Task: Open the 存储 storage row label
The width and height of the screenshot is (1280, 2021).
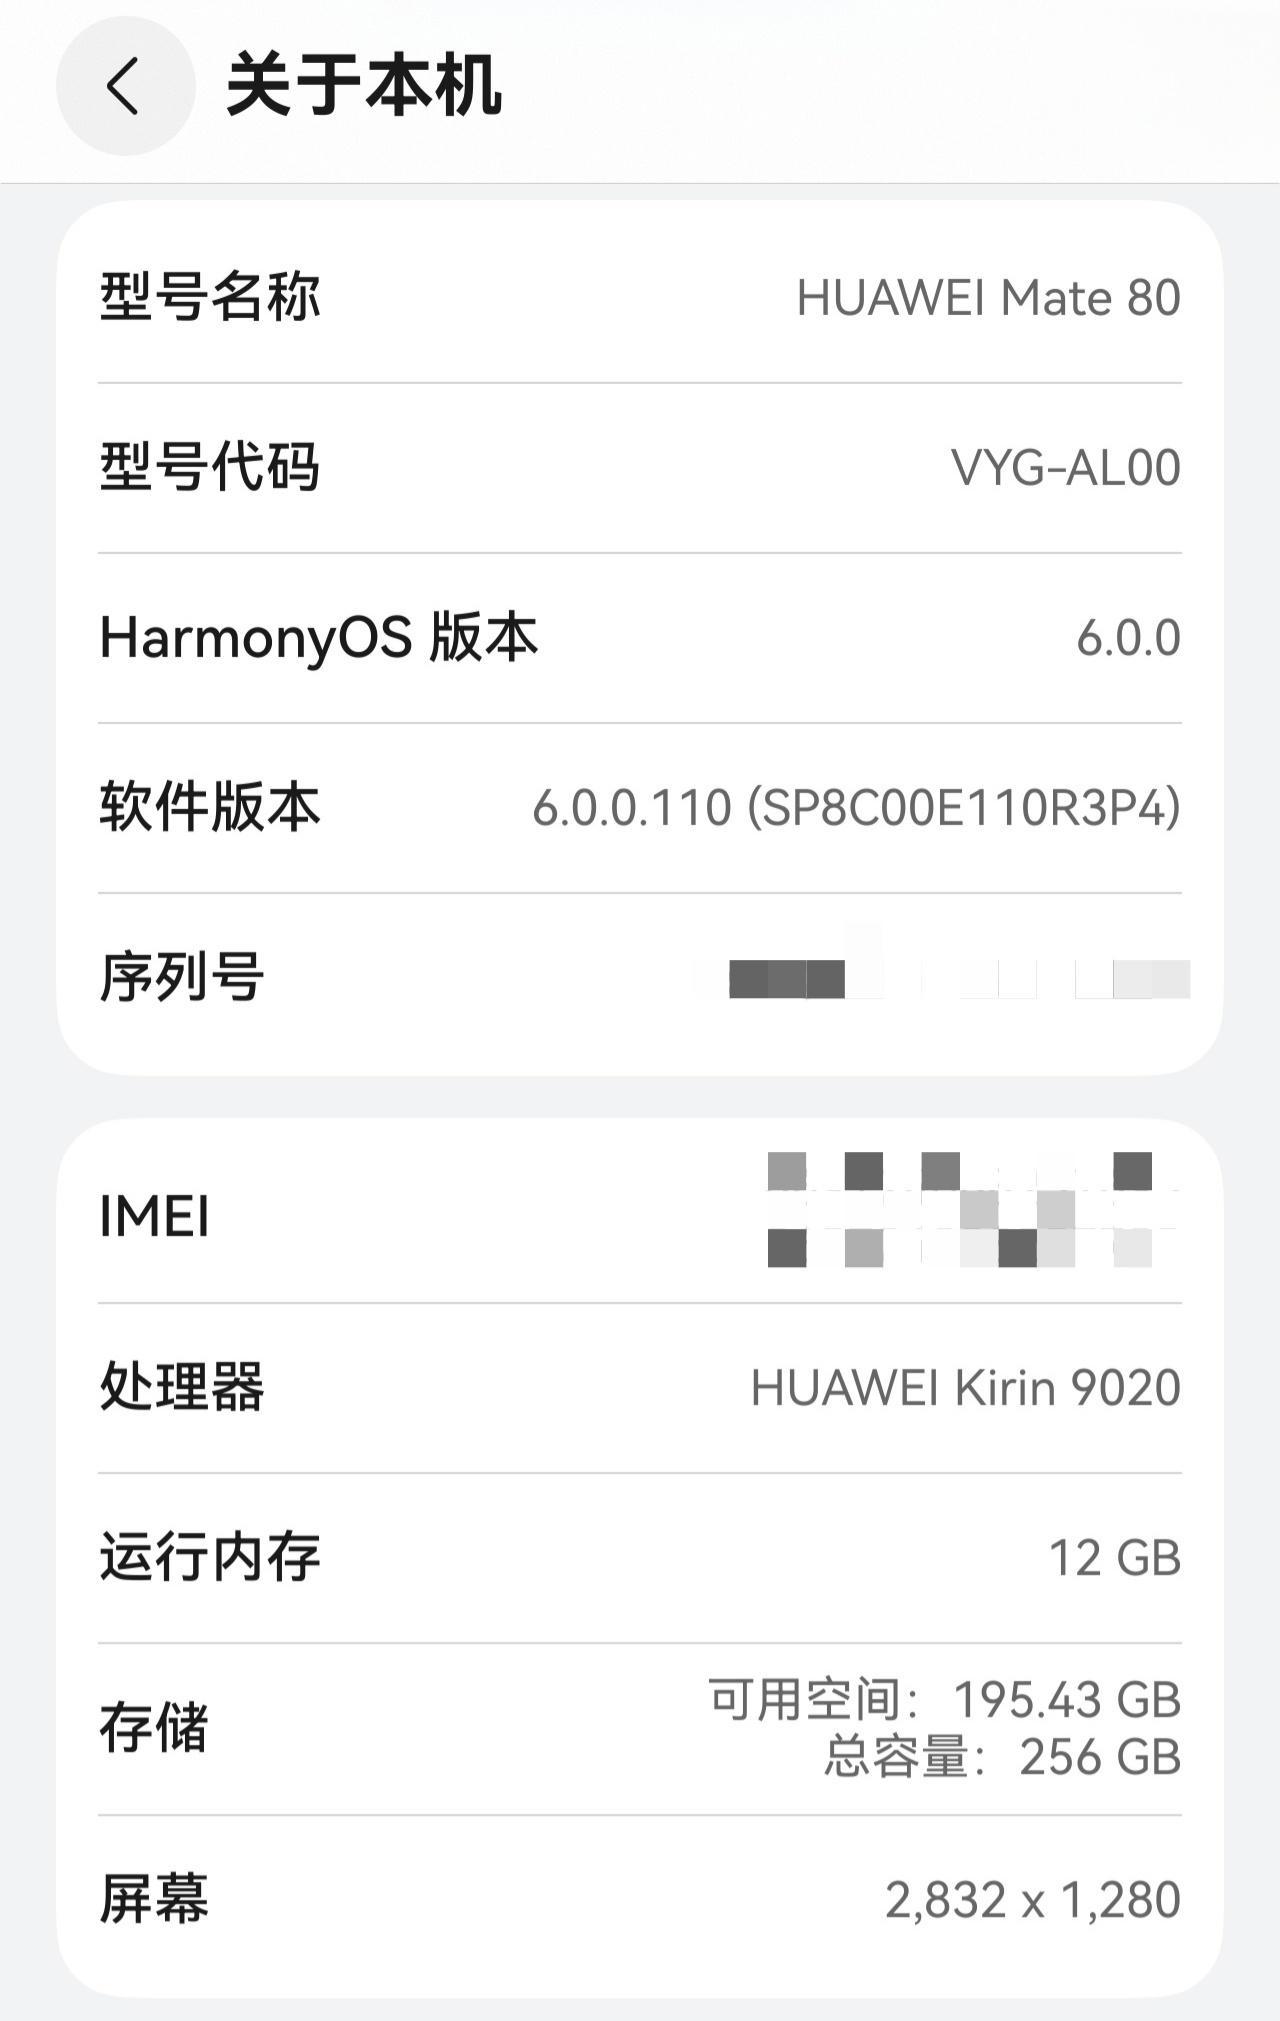Action: [154, 1727]
